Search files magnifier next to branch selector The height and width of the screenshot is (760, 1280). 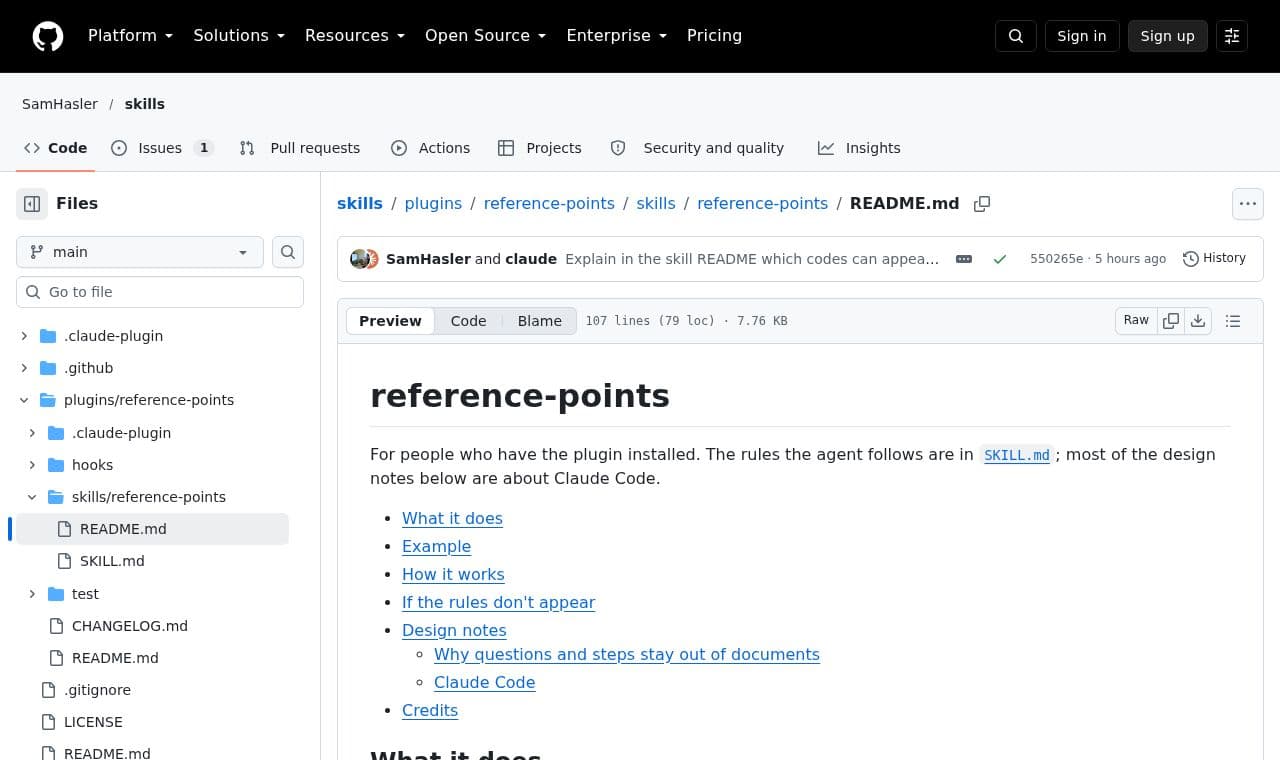click(288, 252)
